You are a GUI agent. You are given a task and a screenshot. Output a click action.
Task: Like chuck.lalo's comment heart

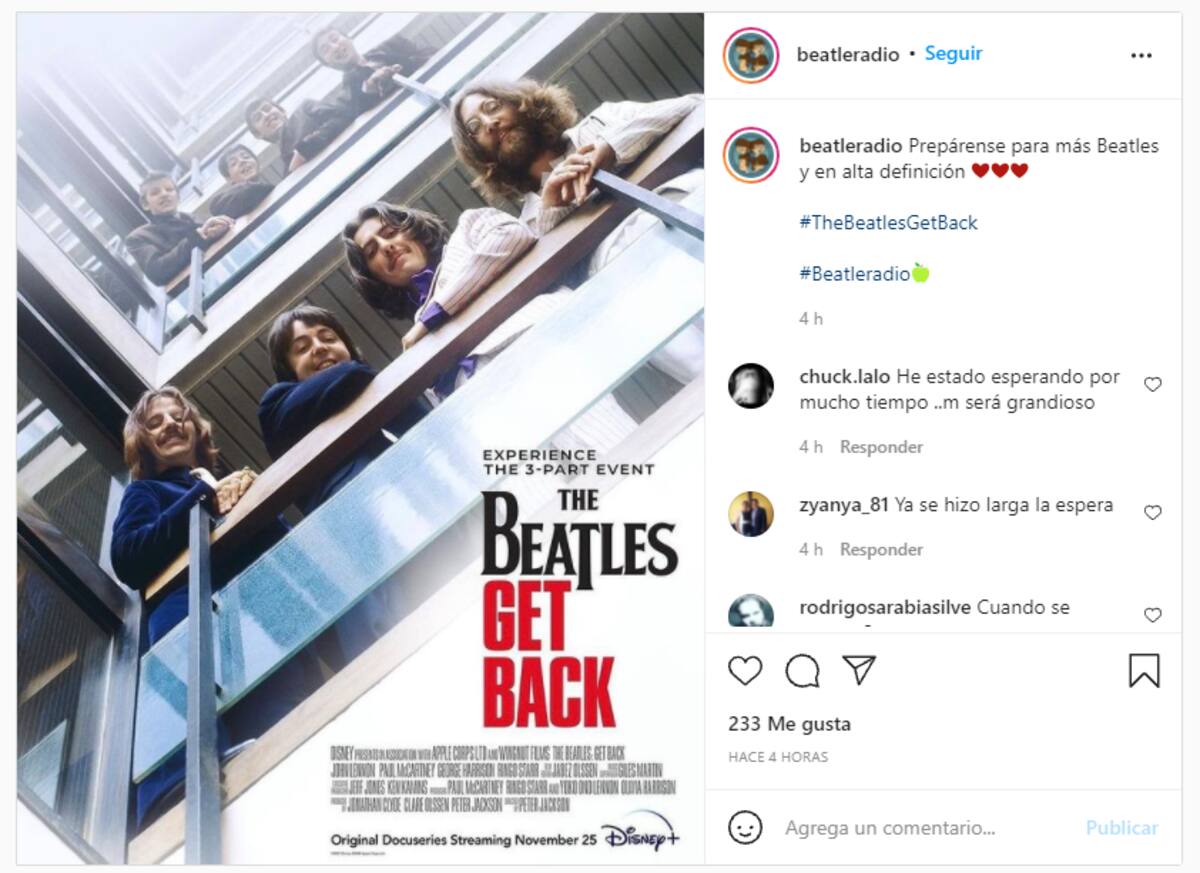pyautogui.click(x=1152, y=384)
